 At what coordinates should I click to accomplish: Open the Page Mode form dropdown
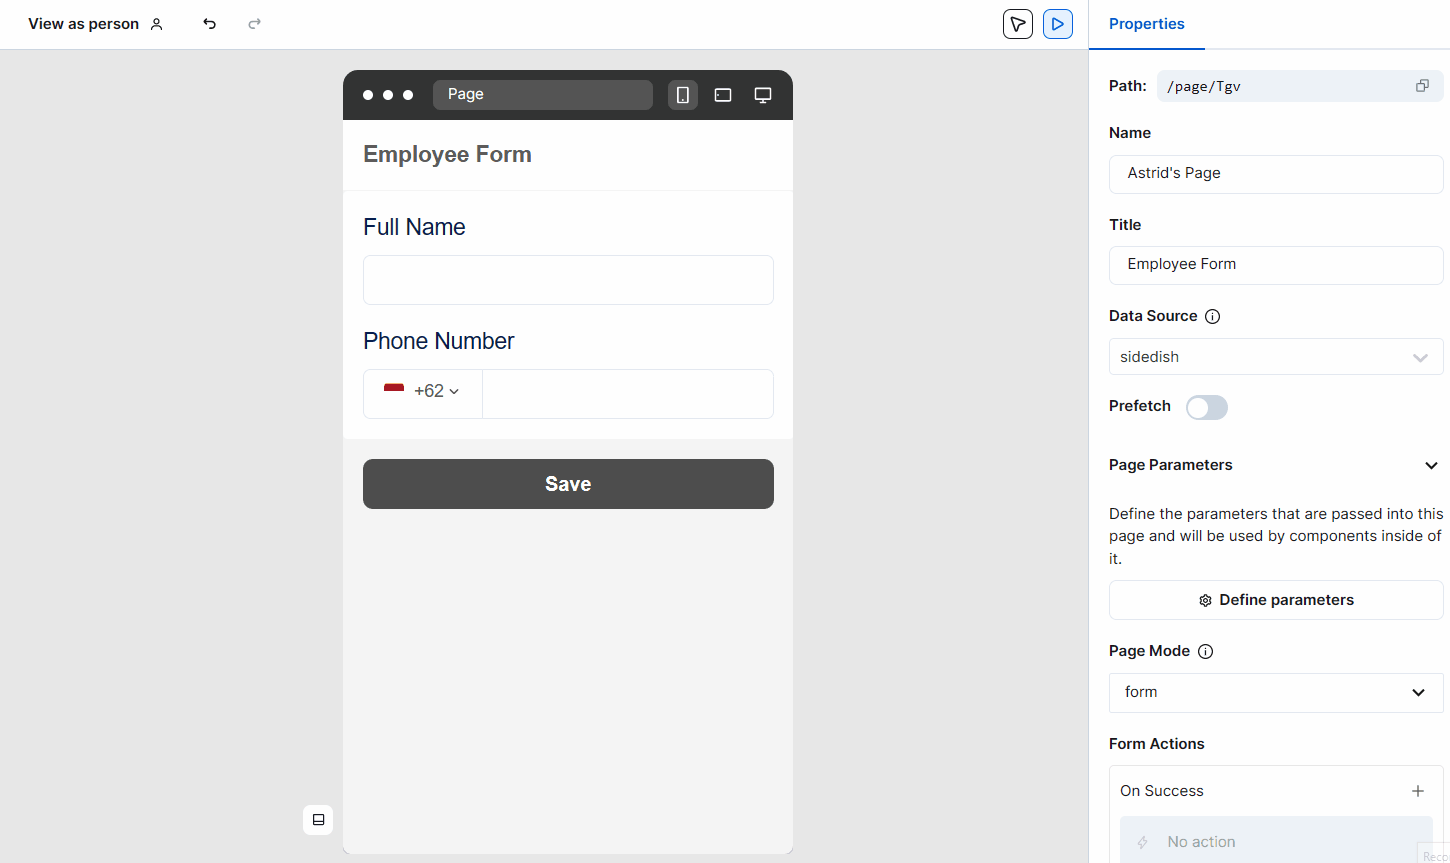coord(1276,693)
